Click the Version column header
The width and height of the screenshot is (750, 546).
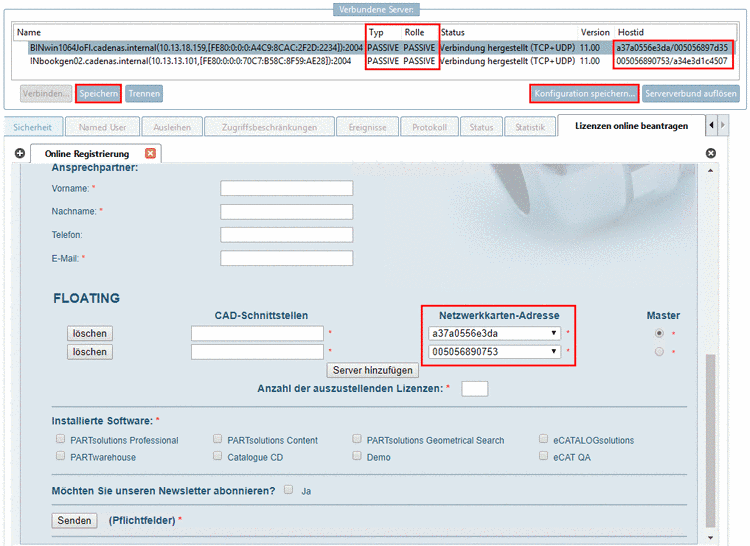[595, 33]
